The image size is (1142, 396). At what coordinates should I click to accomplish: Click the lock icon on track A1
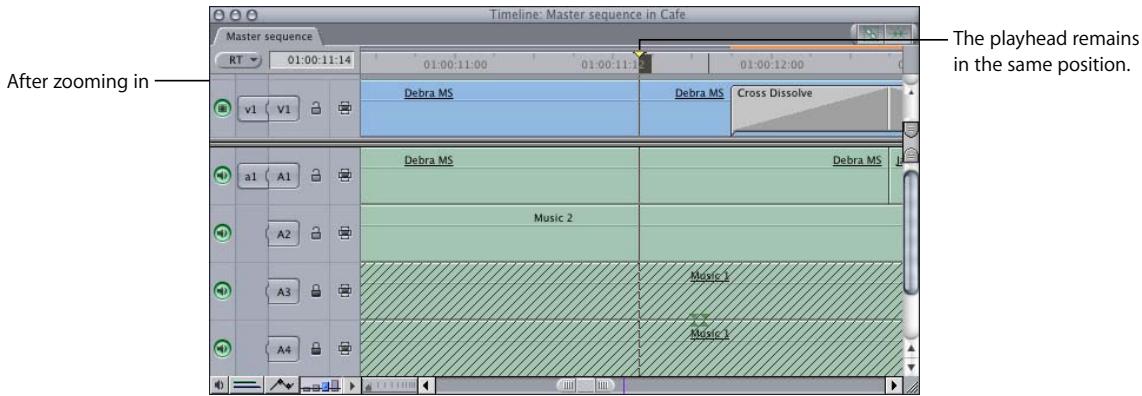click(316, 175)
